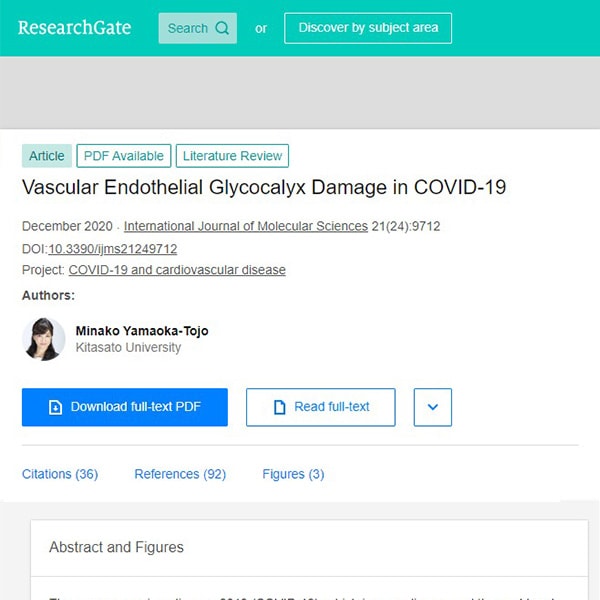
Task: Open International Journal of Molecular Sciences link
Action: coord(246,227)
